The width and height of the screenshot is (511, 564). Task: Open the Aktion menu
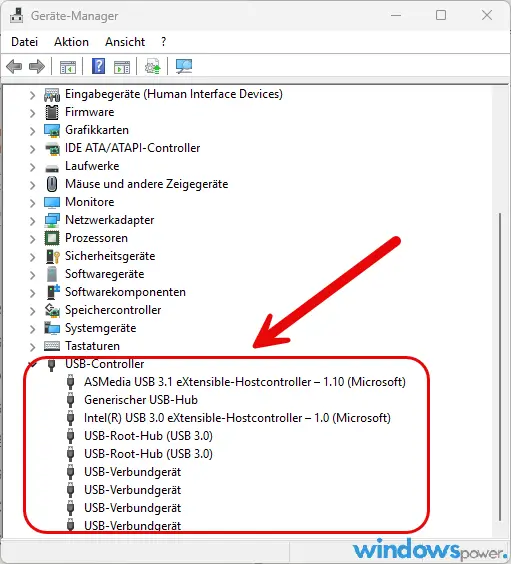71,42
